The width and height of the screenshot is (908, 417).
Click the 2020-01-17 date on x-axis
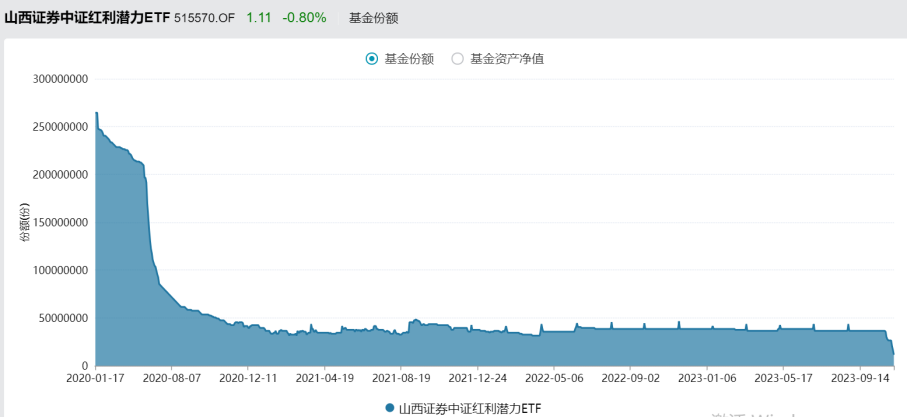coord(96,379)
